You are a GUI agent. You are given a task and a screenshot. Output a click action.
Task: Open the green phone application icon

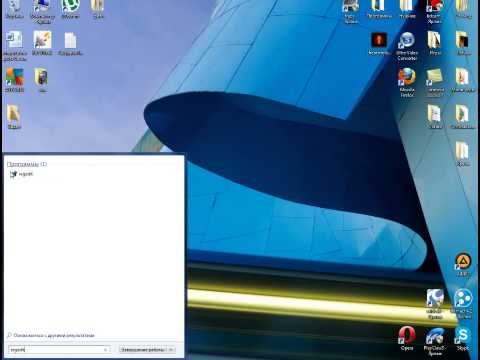70,9
